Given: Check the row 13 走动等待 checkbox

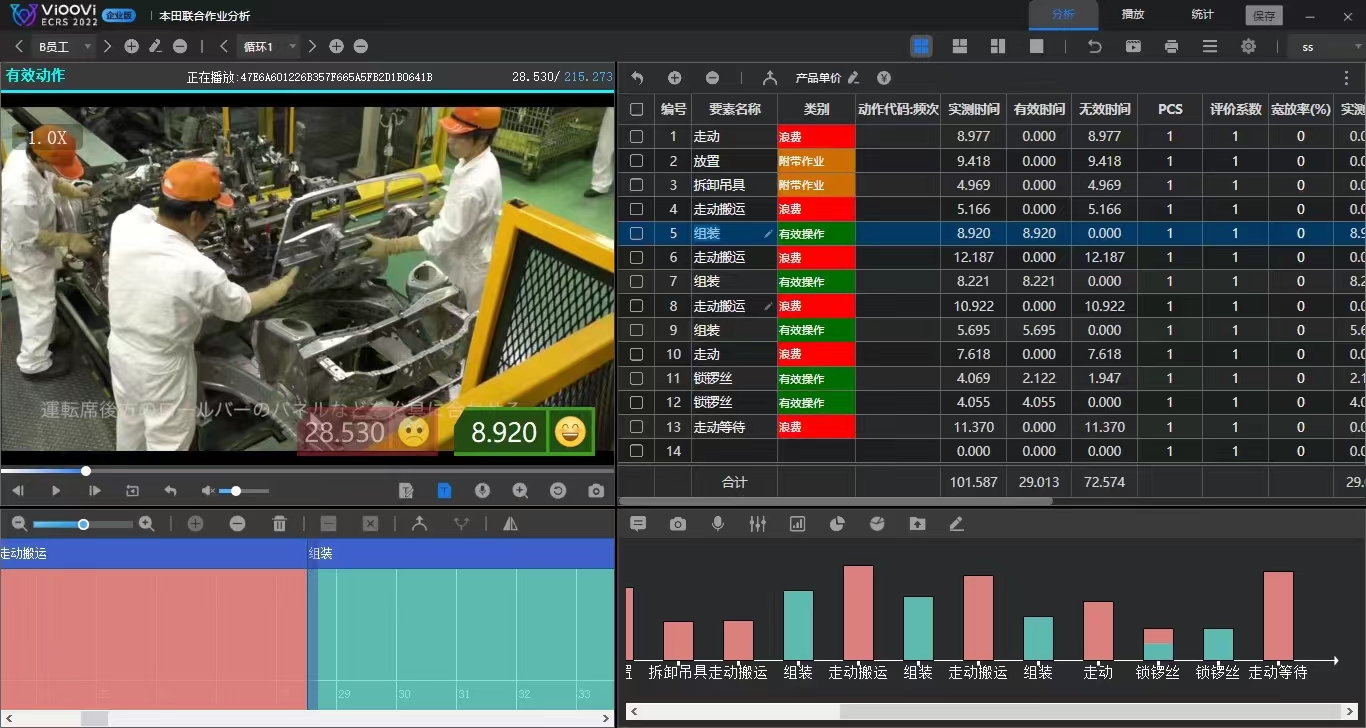Looking at the screenshot, I should [637, 427].
